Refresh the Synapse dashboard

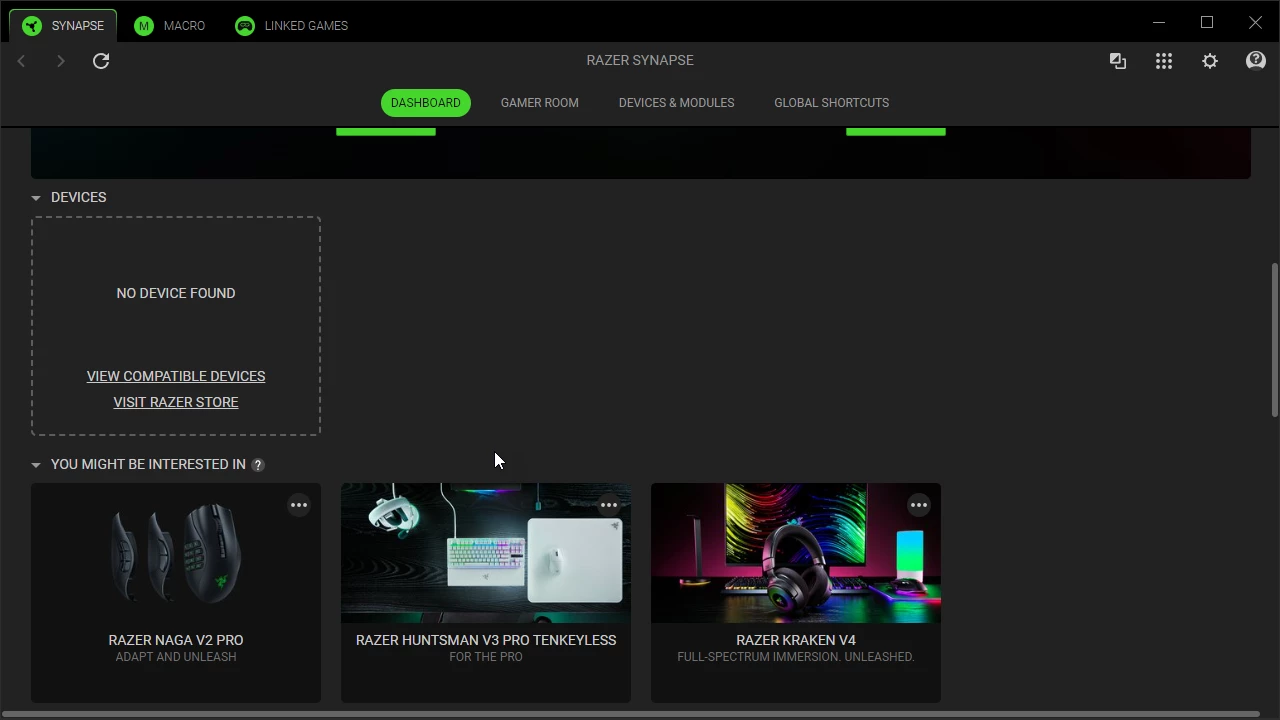[x=101, y=61]
